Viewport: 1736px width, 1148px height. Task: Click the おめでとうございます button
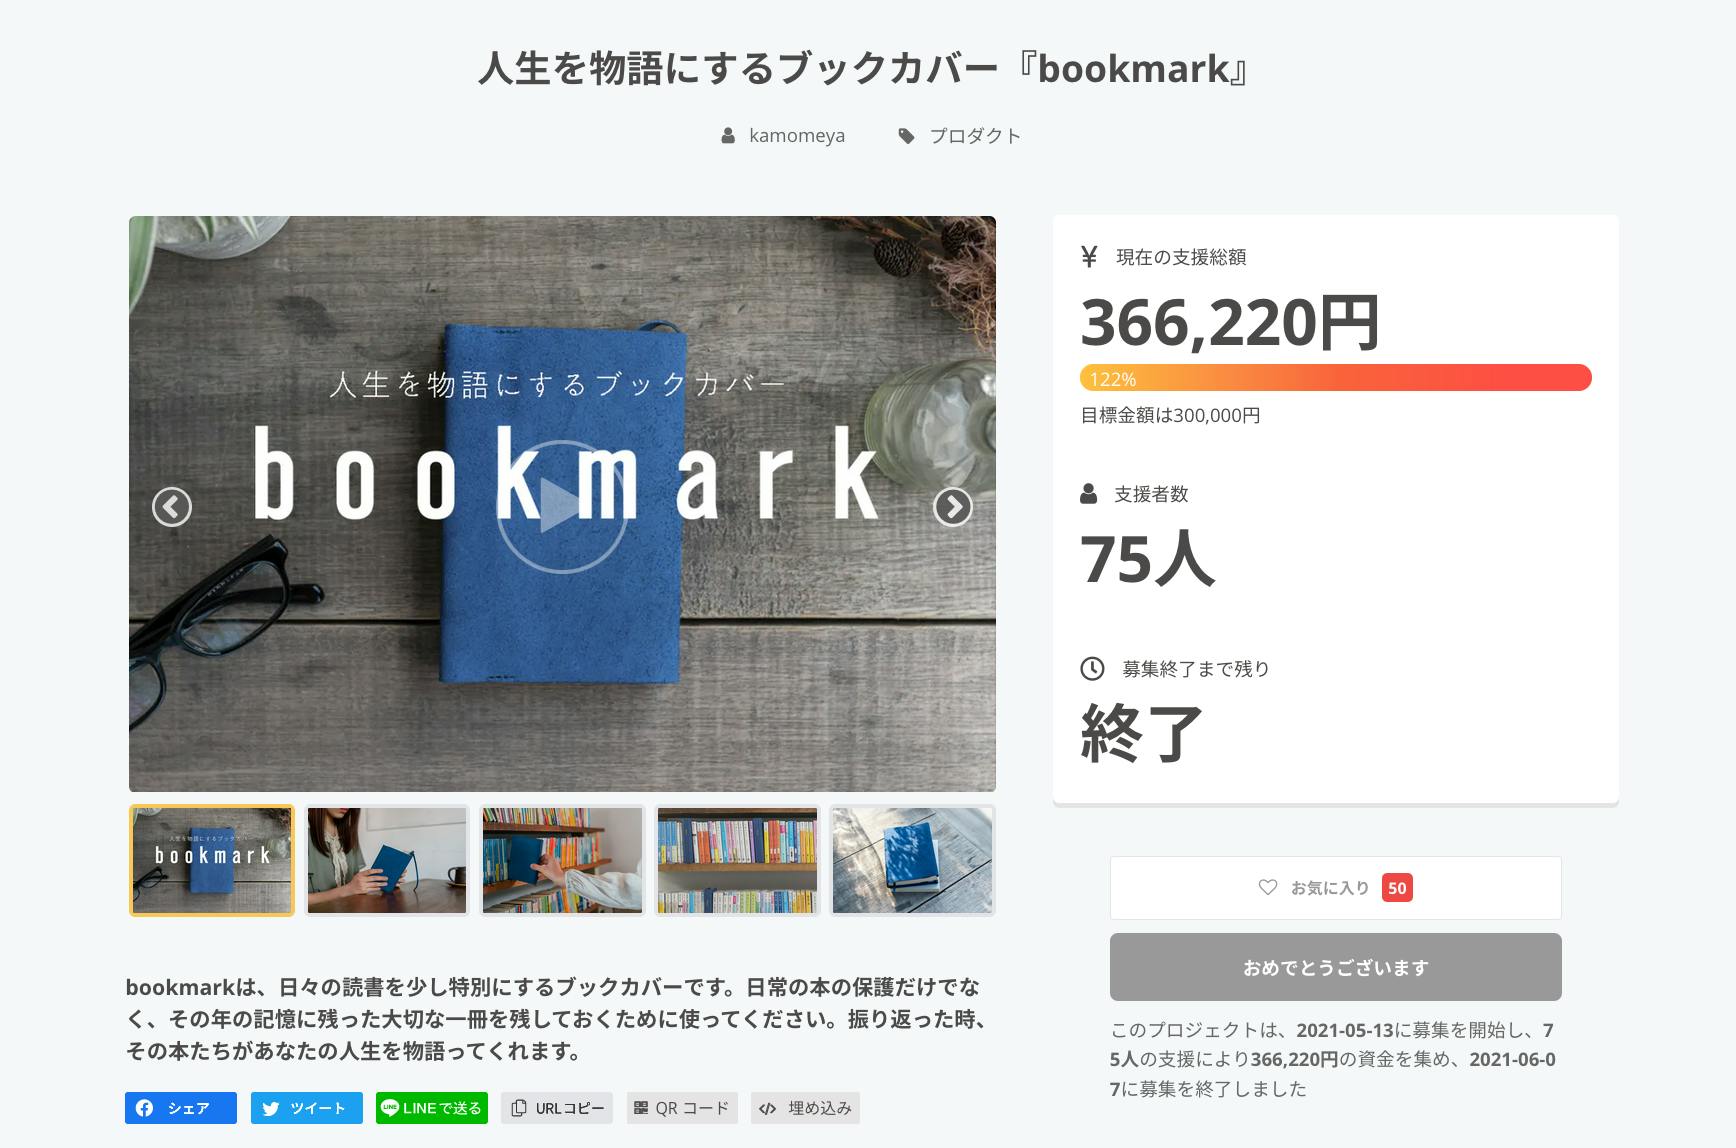[x=1335, y=967]
